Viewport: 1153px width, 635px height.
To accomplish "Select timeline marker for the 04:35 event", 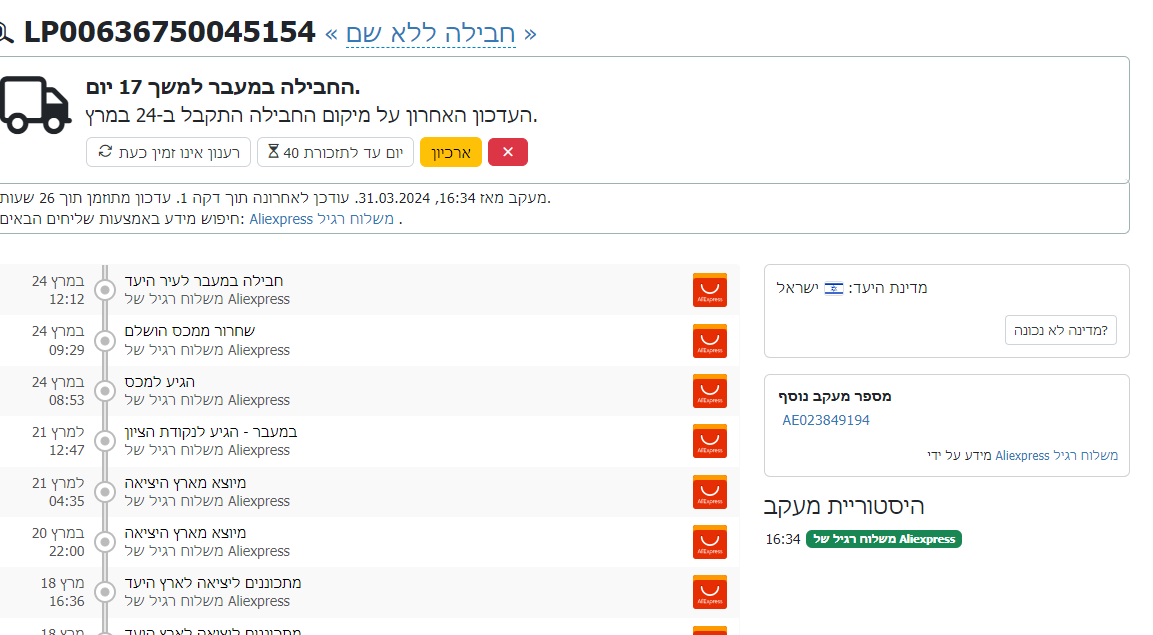I will tap(105, 492).
